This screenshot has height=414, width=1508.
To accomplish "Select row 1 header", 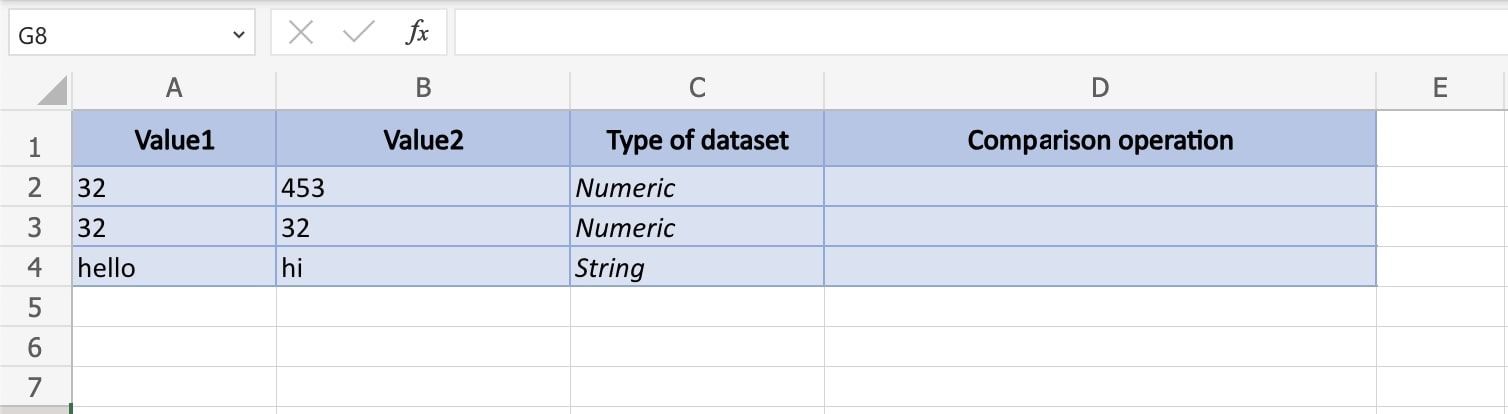I will point(35,148).
